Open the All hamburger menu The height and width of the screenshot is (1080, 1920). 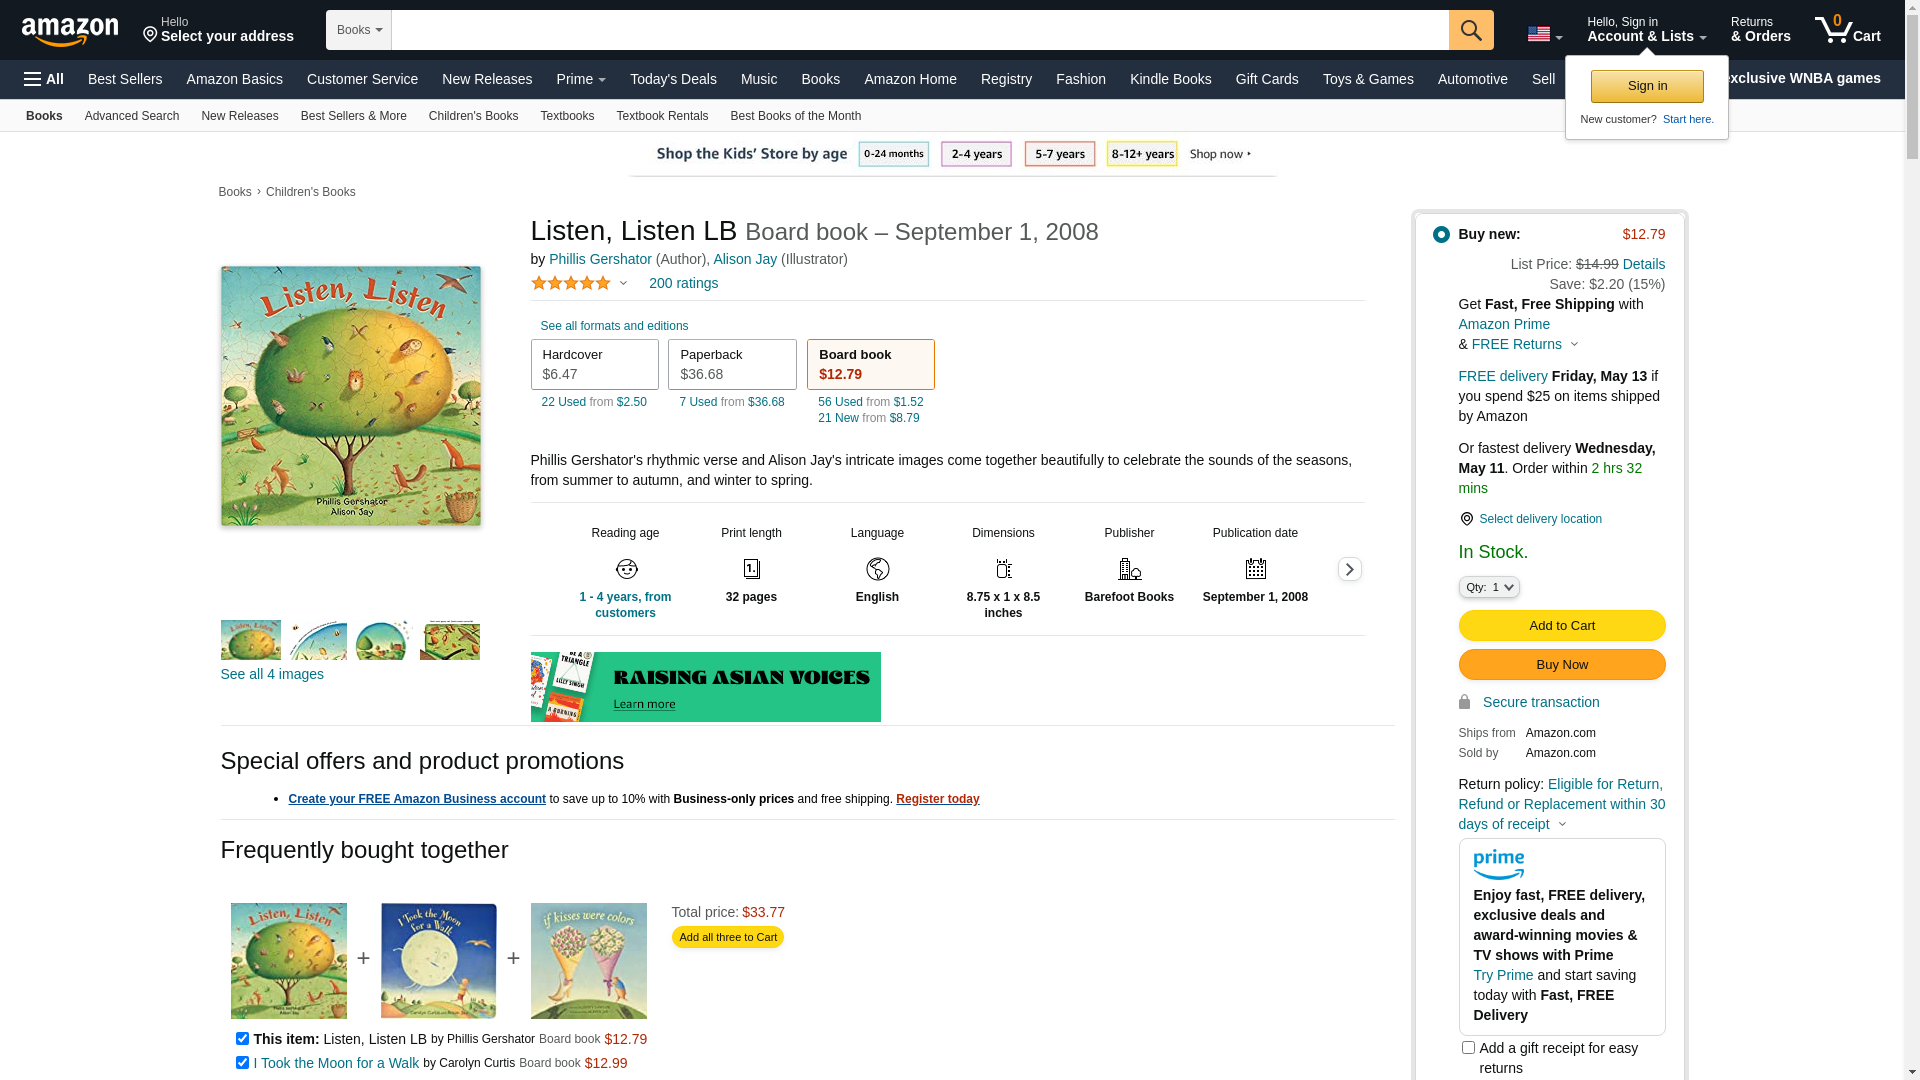[44, 79]
